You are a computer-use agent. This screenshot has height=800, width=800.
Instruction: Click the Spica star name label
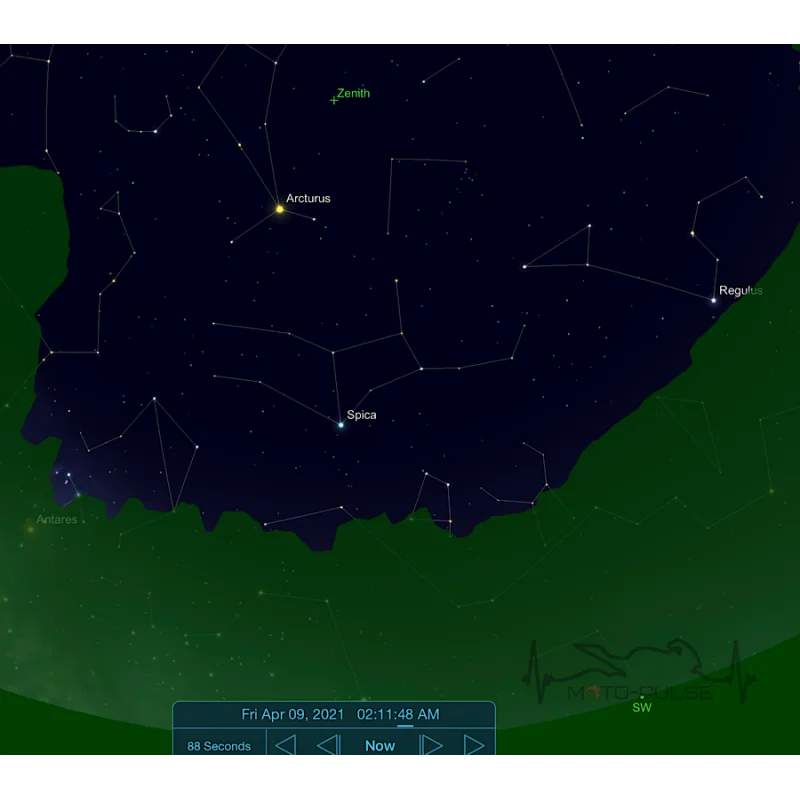click(x=362, y=415)
